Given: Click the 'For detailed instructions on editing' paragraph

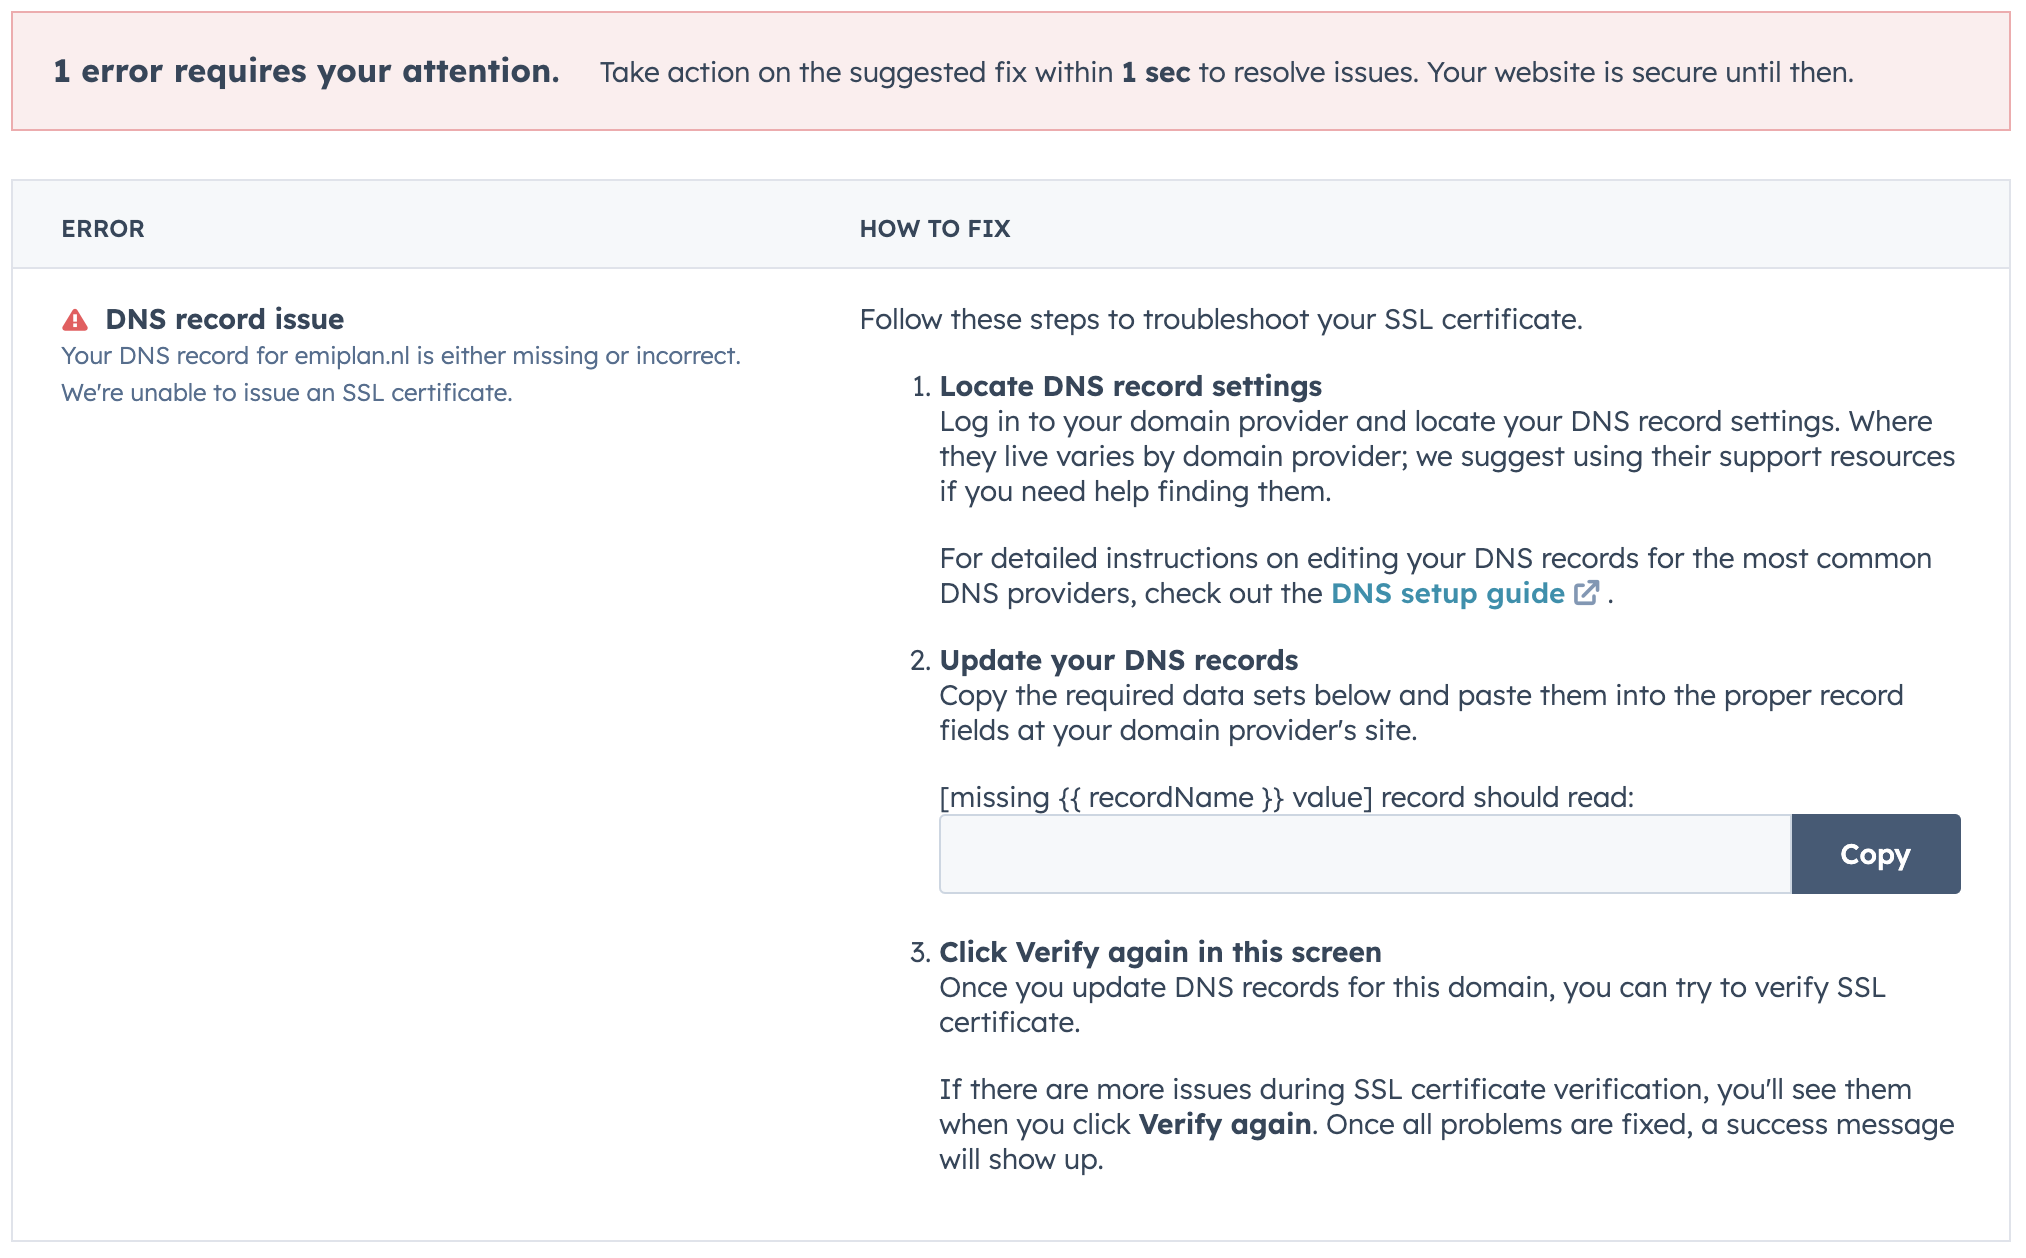Looking at the screenshot, I should (x=1435, y=558).
